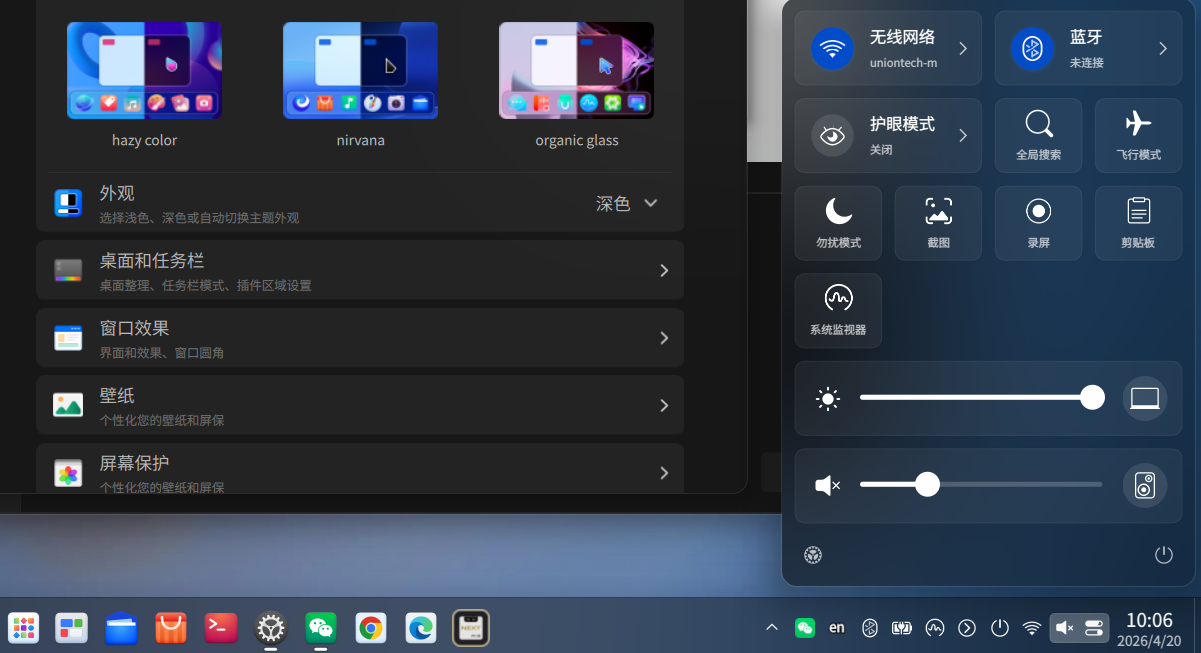This screenshot has width=1201, height=653.
Task: Open the 外观 深色 appearance dropdown
Action: 628,203
